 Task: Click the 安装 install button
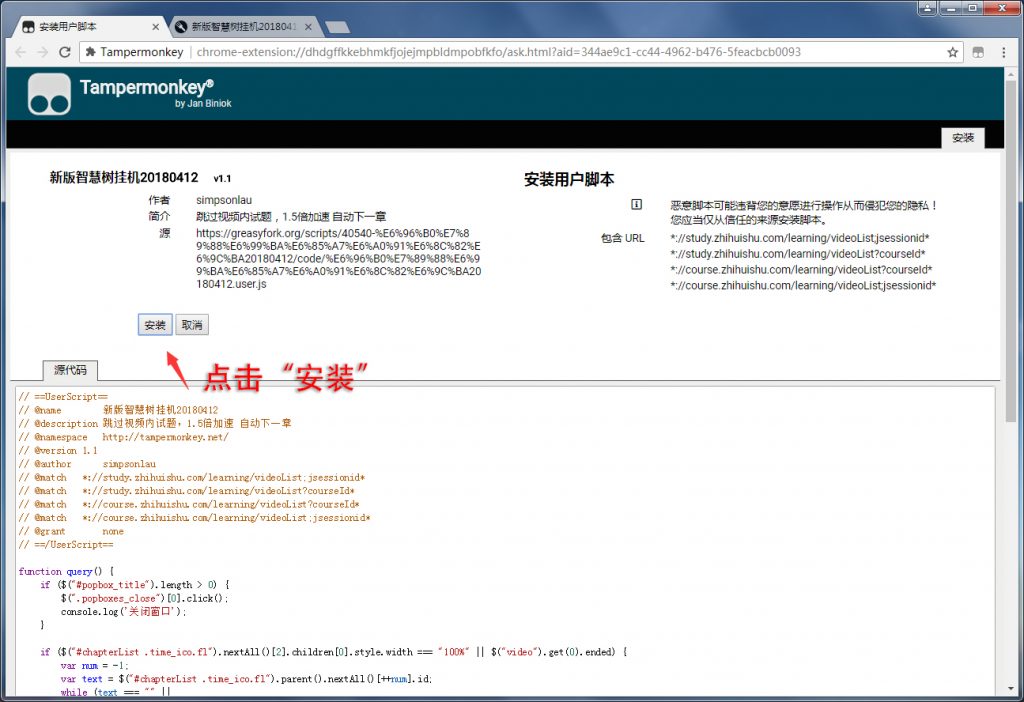click(x=153, y=324)
